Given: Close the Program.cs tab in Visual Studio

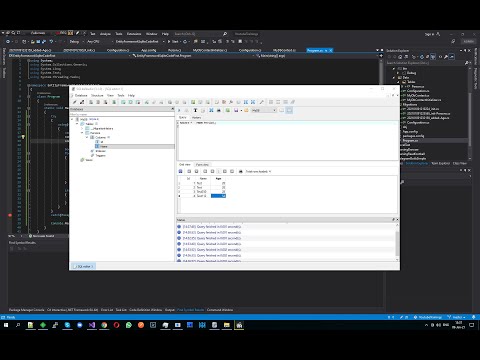Looking at the screenshot, I should [x=331, y=50].
